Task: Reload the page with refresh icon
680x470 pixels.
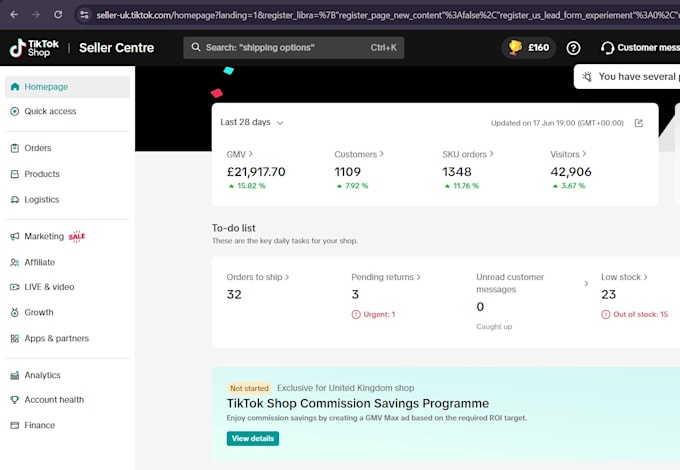Action: point(58,15)
